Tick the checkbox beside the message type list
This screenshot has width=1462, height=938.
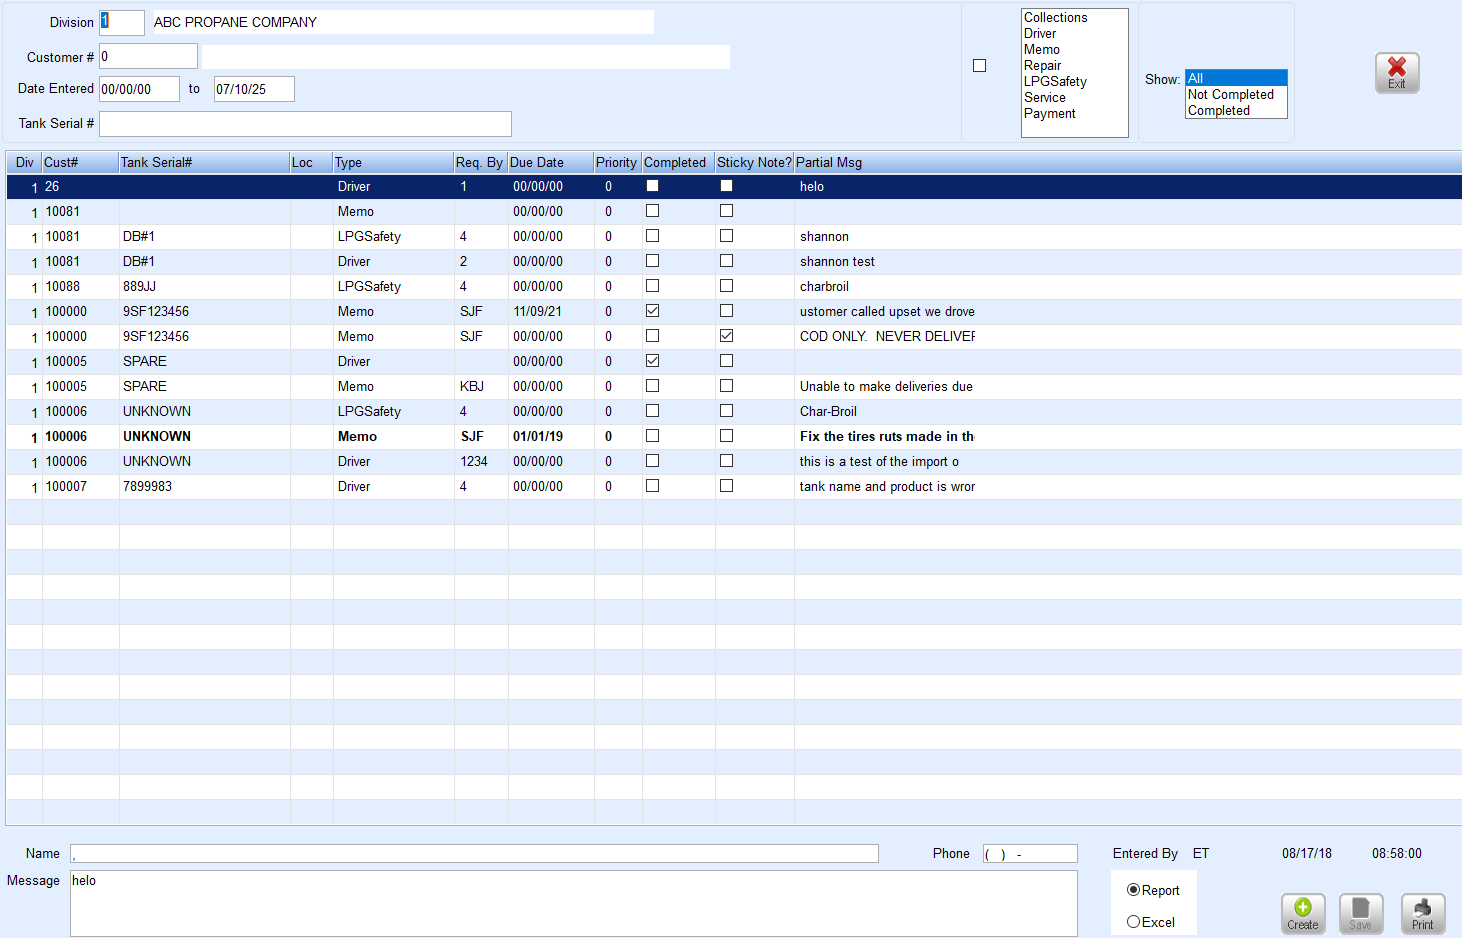[x=980, y=66]
